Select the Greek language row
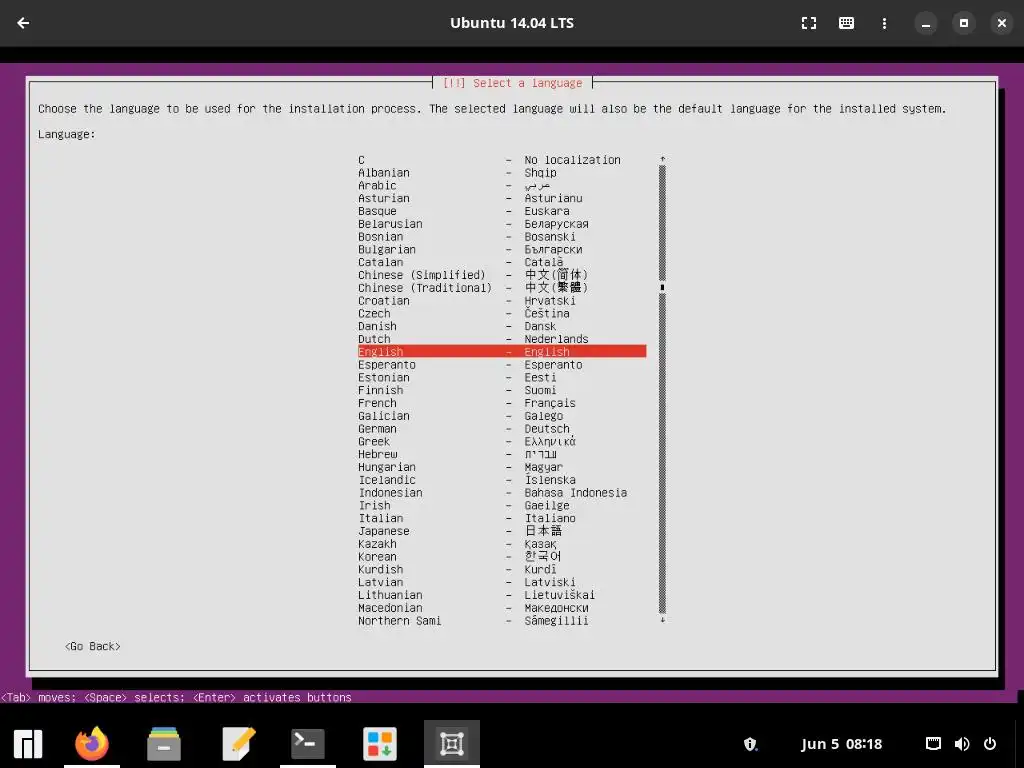 [x=502, y=441]
